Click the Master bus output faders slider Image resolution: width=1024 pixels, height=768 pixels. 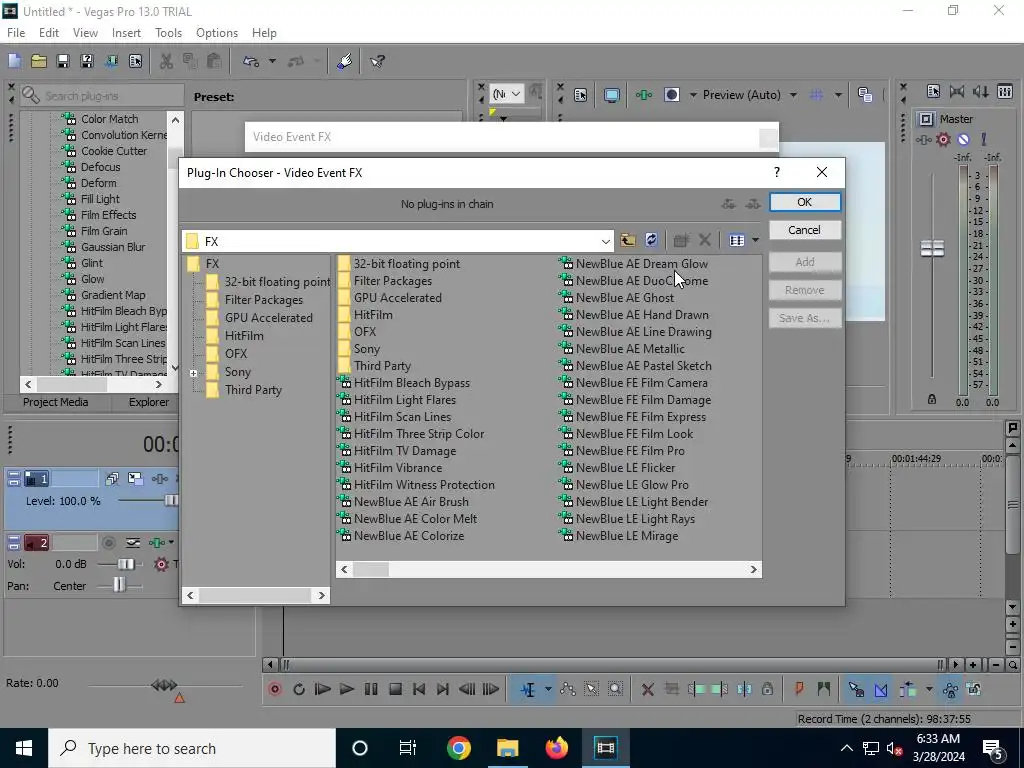(x=932, y=248)
